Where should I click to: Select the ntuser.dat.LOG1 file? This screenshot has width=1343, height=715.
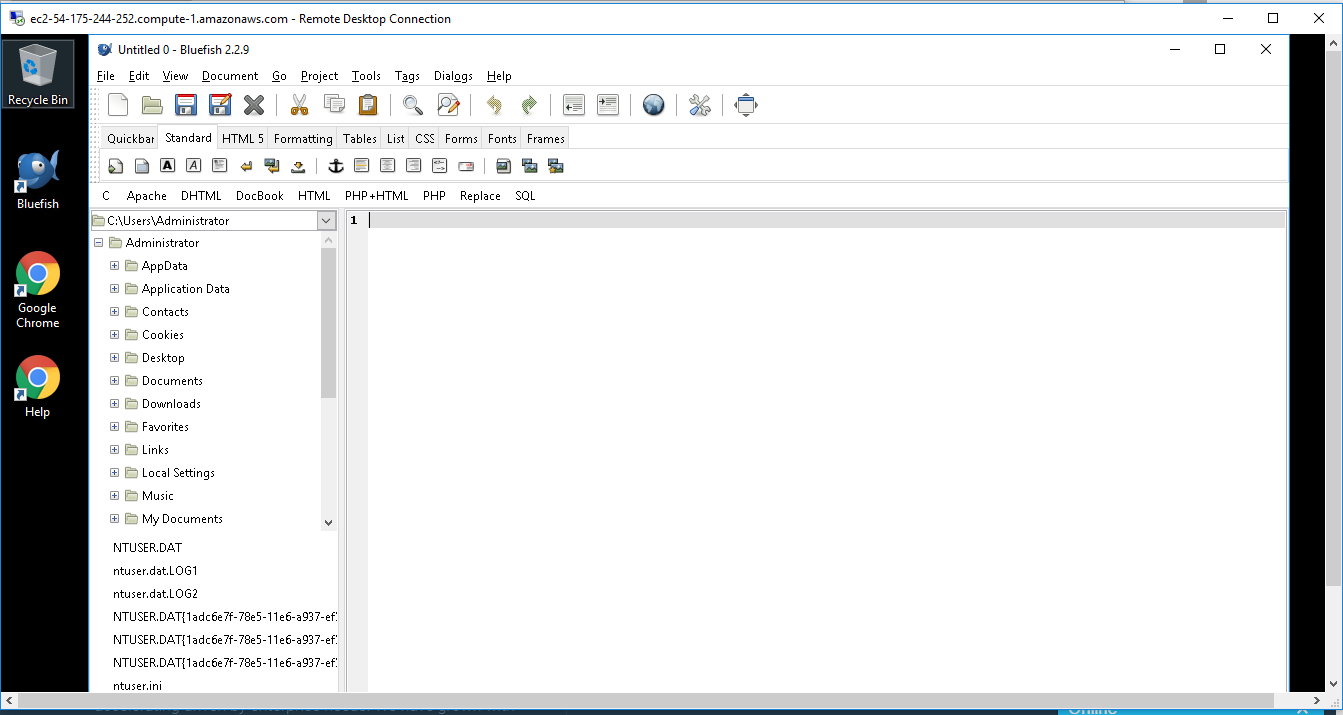pyautogui.click(x=156, y=571)
